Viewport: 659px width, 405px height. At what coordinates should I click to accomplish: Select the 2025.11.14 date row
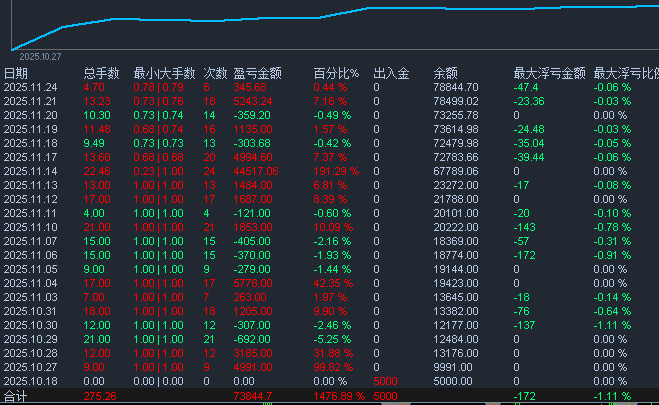pos(30,171)
